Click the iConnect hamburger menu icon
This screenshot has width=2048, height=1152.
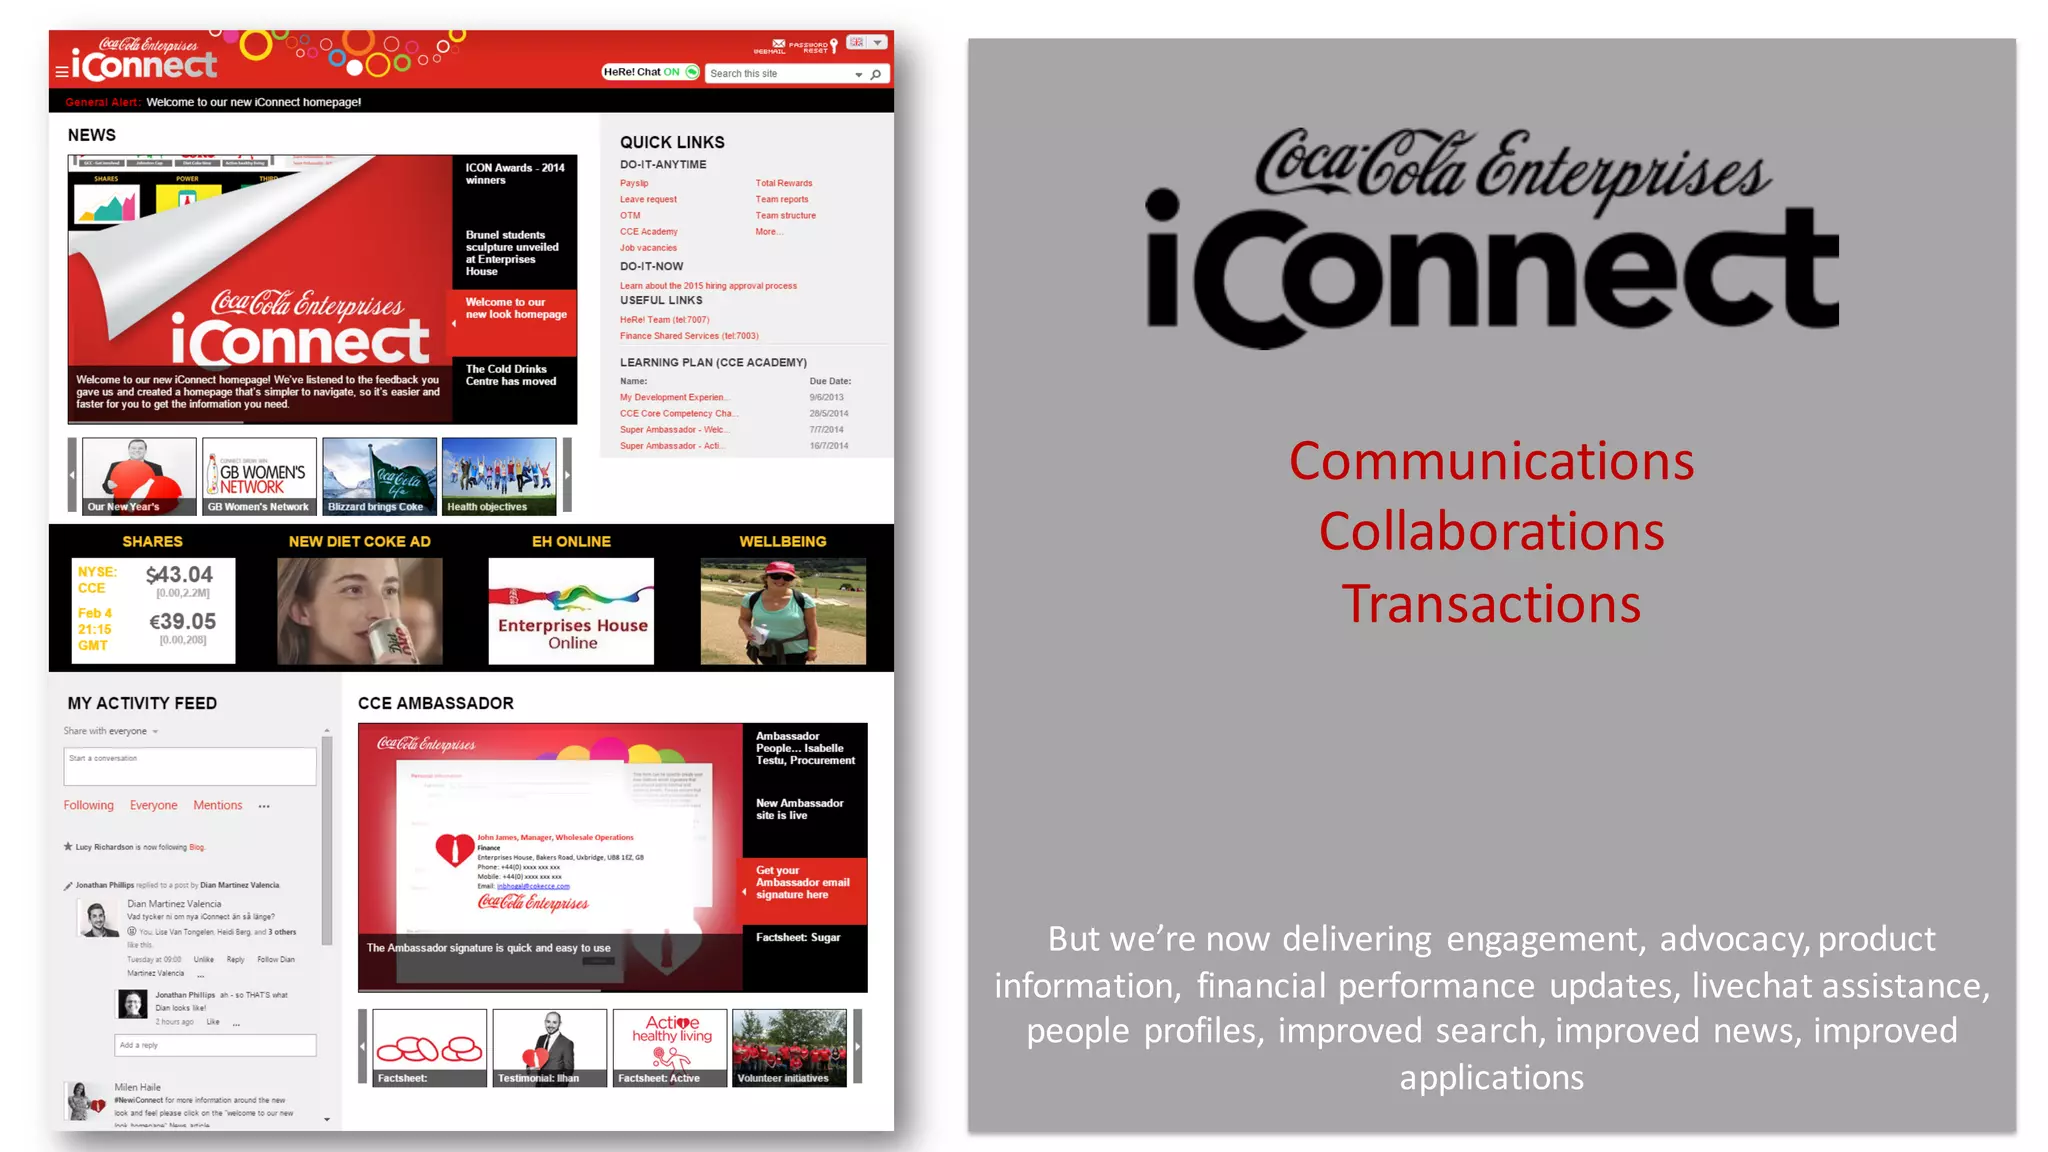pos(60,72)
